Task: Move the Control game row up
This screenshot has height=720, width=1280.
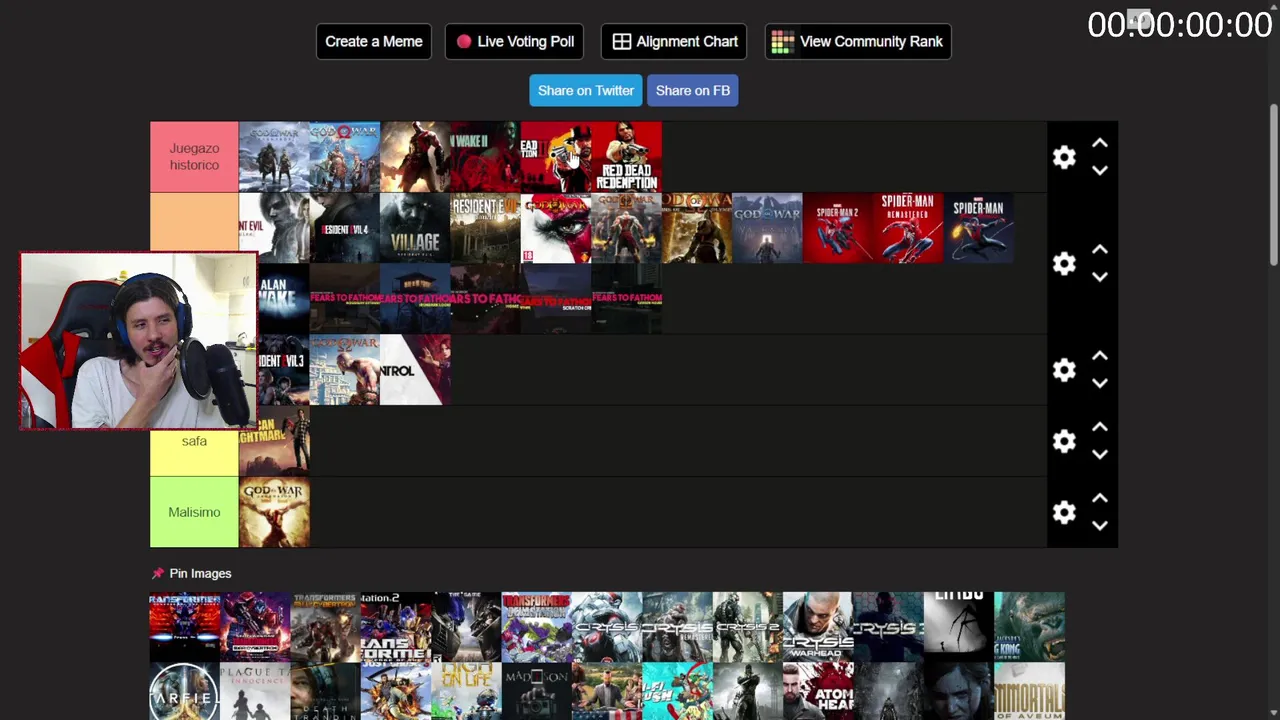Action: tap(1100, 356)
